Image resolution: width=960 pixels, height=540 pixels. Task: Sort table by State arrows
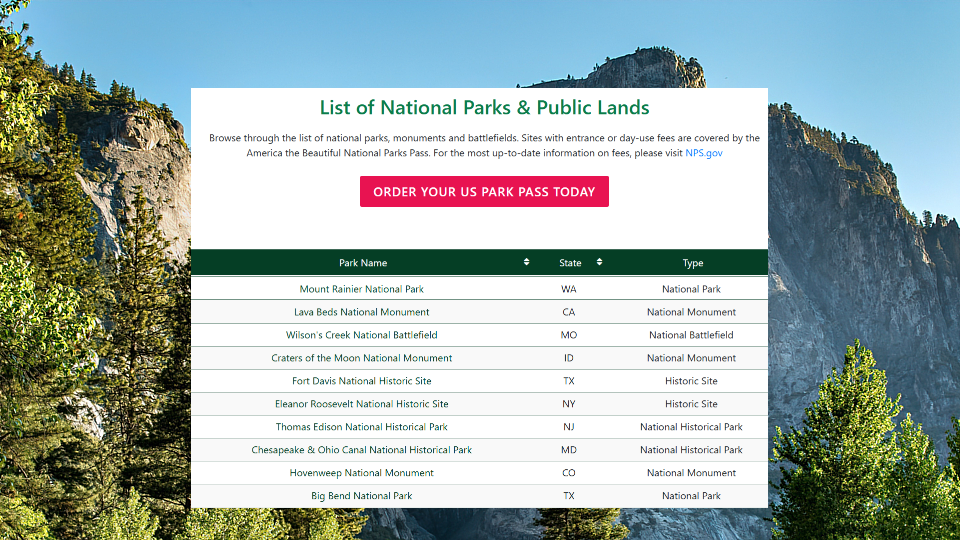pos(599,262)
